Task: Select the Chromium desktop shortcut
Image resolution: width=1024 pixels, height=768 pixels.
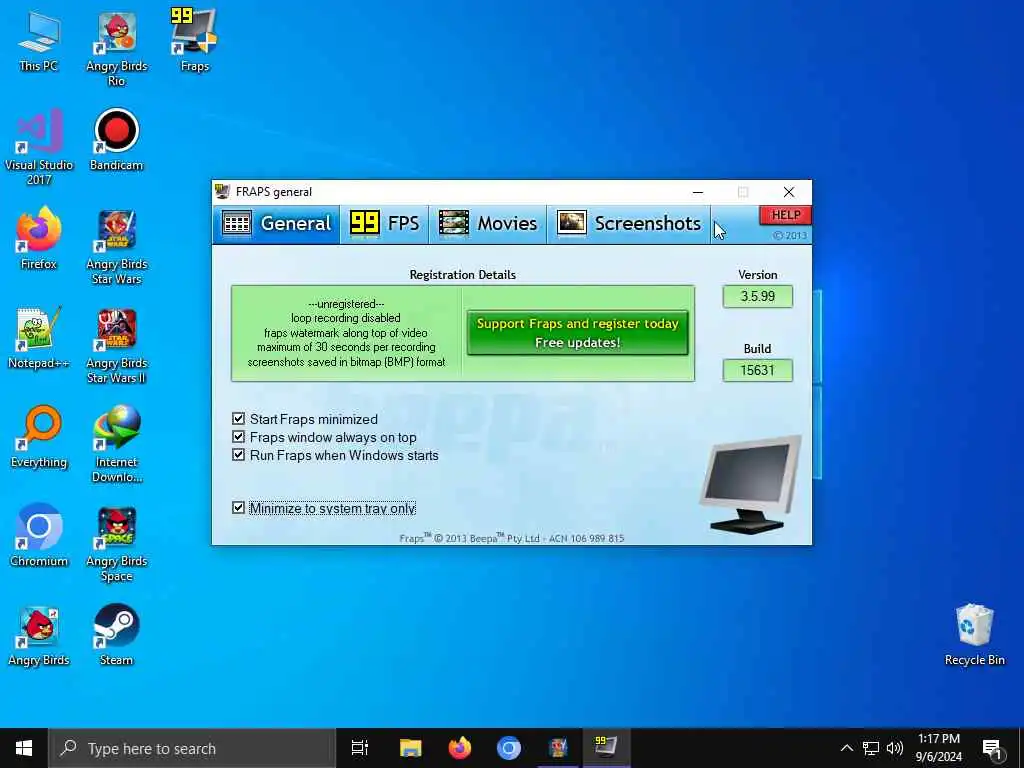Action: (x=39, y=536)
